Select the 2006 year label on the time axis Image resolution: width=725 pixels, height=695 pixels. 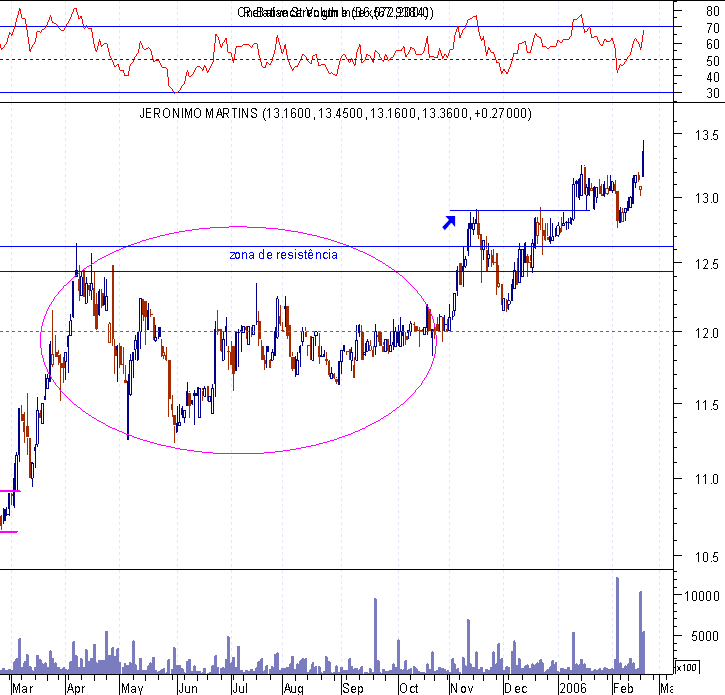(572, 688)
